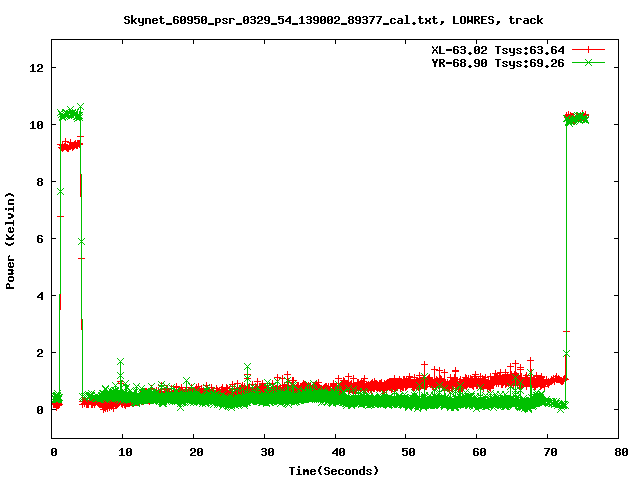Click the Power (Kelvin) y-axis label
Screen dimensions: 640x480
pos(11,238)
